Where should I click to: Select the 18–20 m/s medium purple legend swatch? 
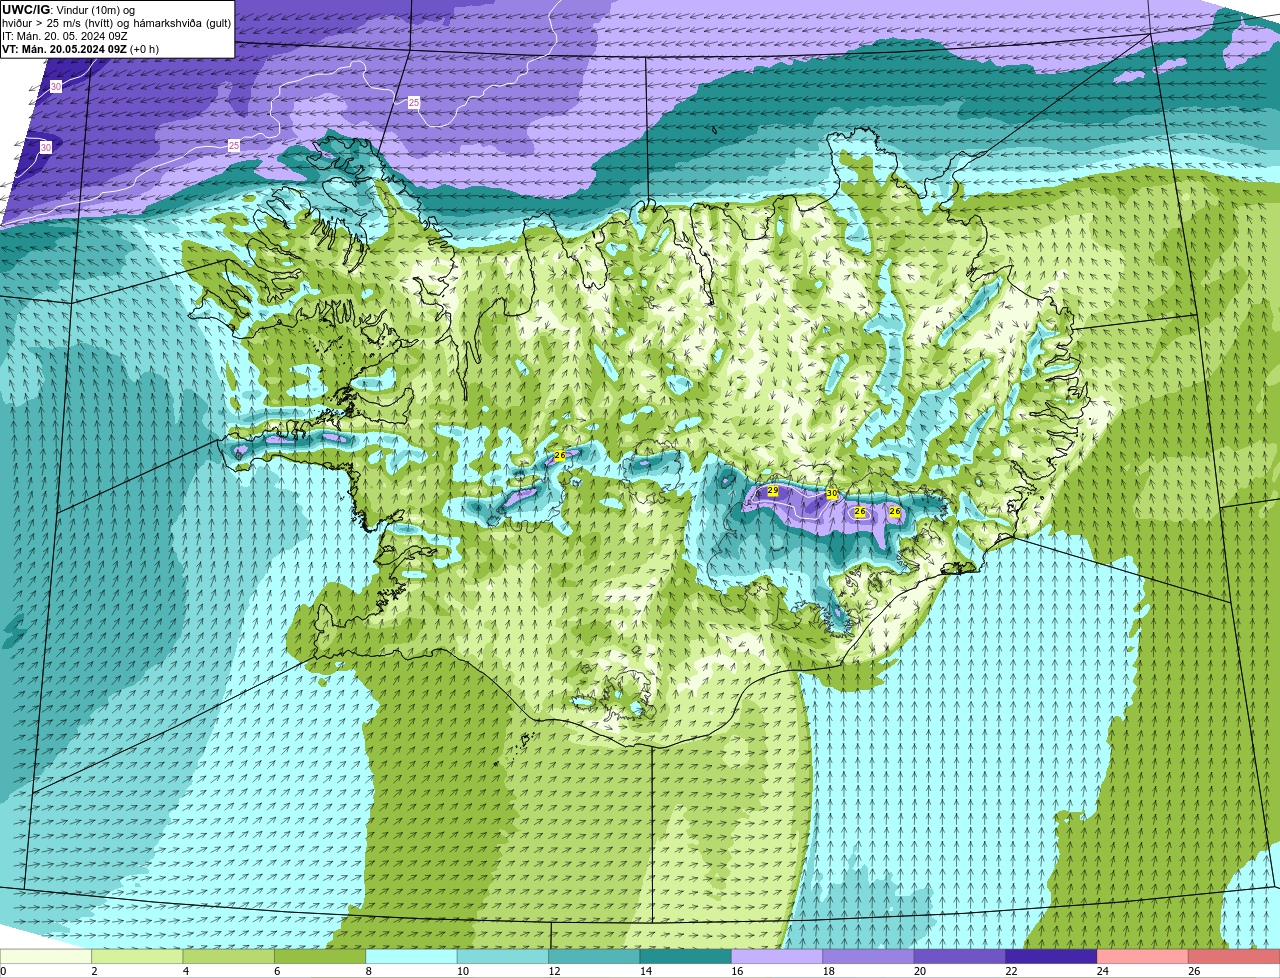pos(869,956)
